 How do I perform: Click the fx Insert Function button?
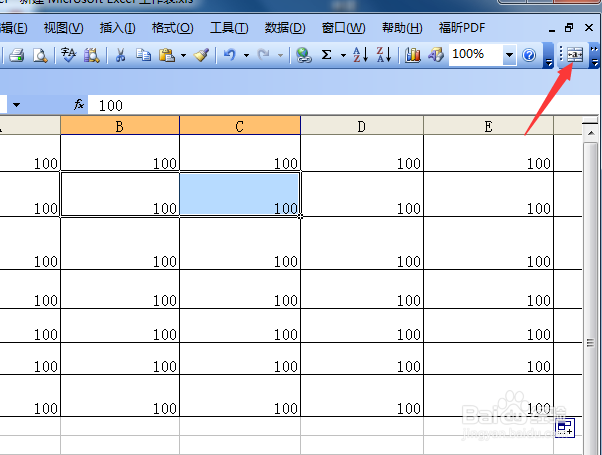(x=79, y=104)
